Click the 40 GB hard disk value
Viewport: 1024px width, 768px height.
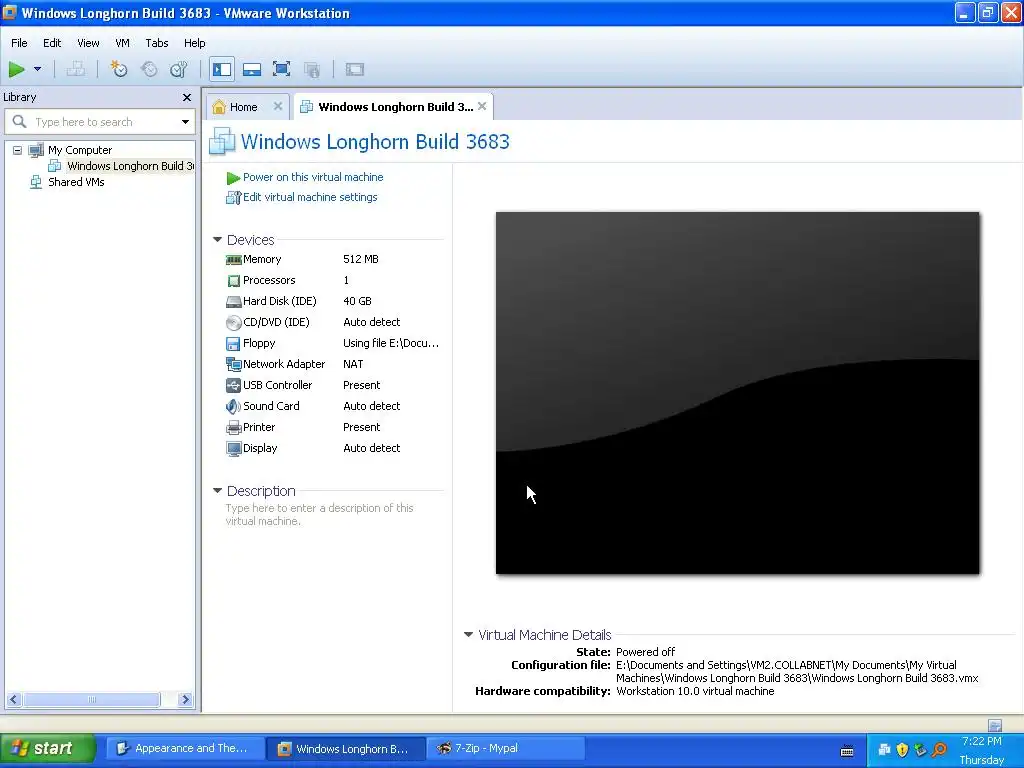pos(357,301)
